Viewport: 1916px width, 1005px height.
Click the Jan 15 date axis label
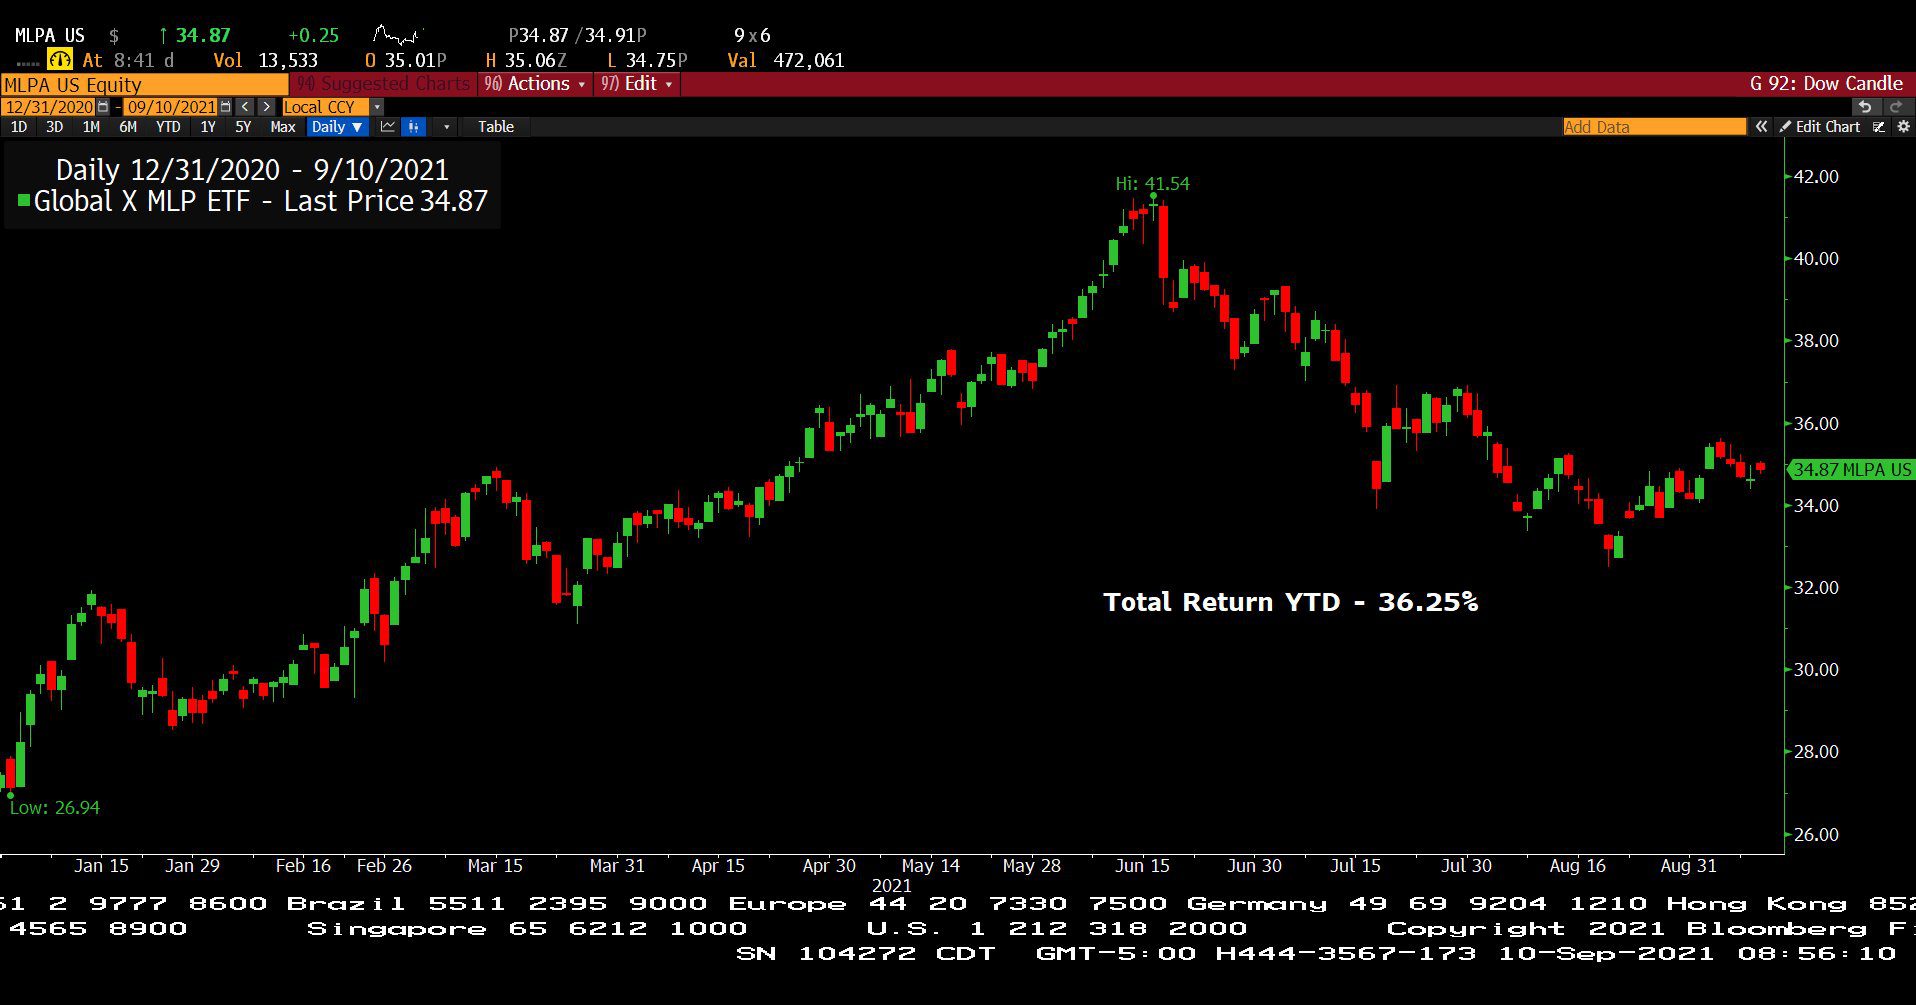point(101,866)
